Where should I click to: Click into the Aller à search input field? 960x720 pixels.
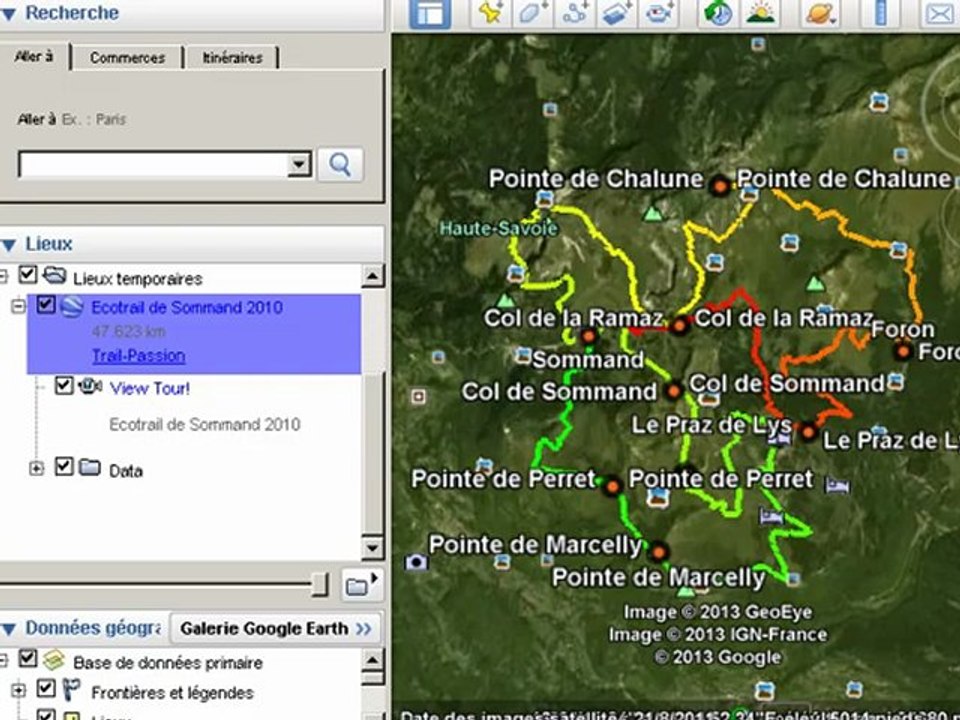(154, 164)
